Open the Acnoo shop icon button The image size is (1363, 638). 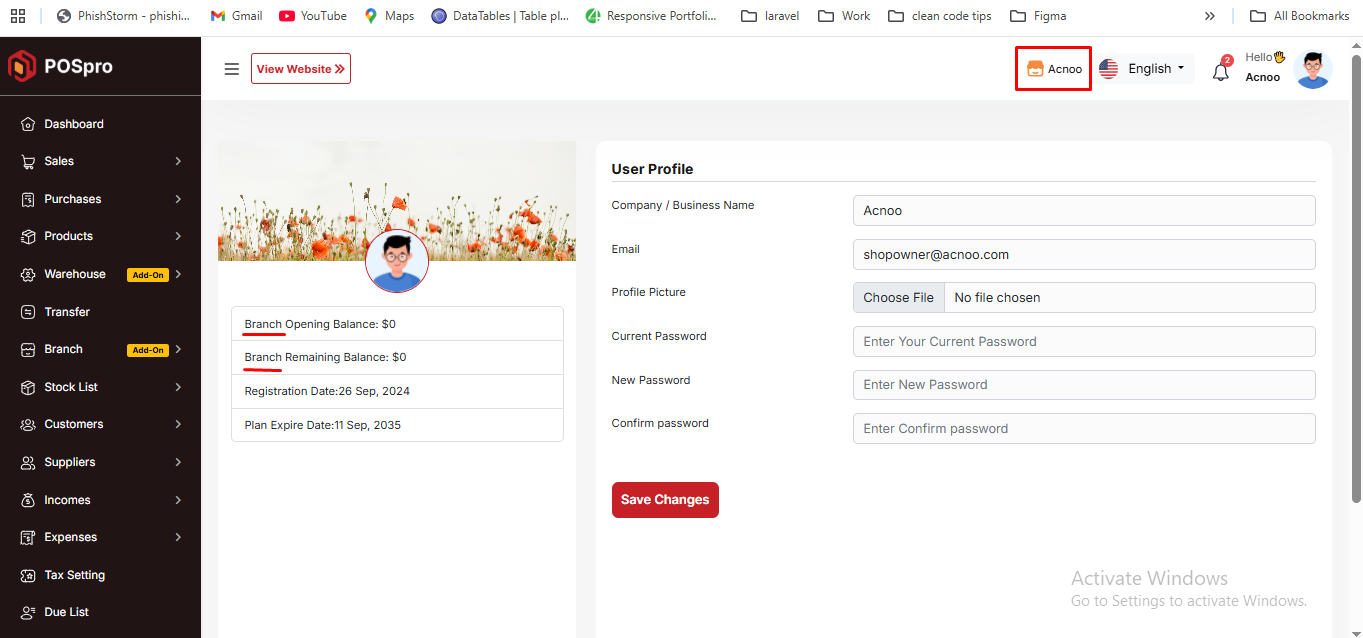click(x=1053, y=69)
